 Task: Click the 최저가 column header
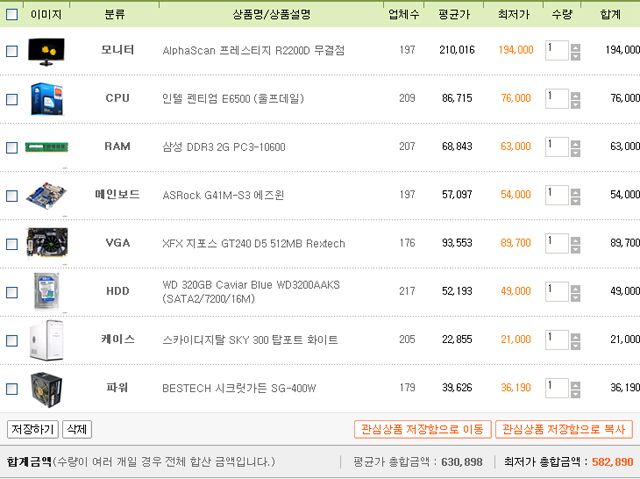[513, 15]
